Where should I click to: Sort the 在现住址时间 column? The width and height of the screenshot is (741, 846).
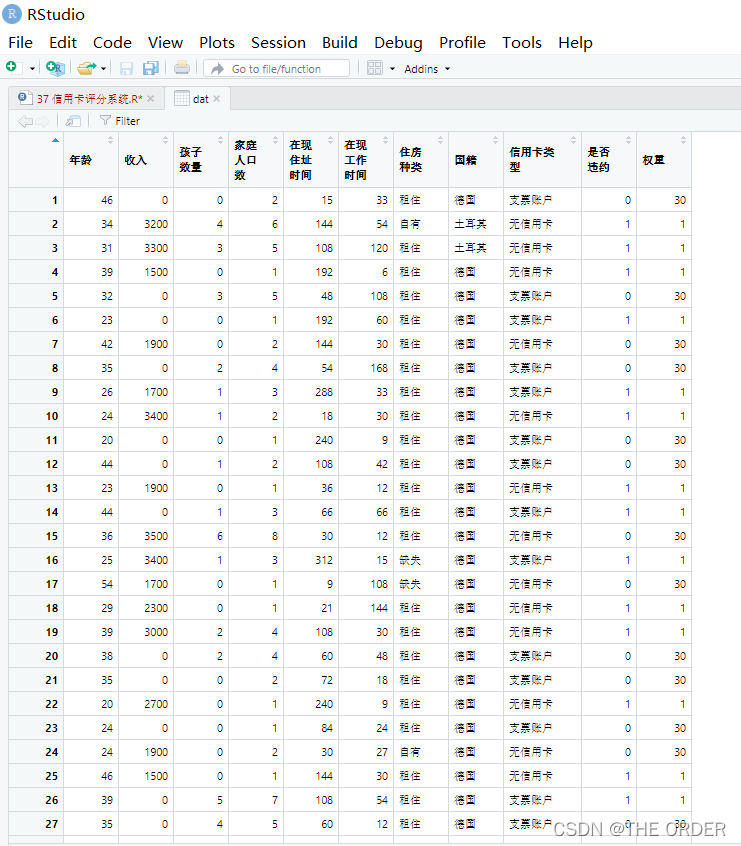pos(330,140)
